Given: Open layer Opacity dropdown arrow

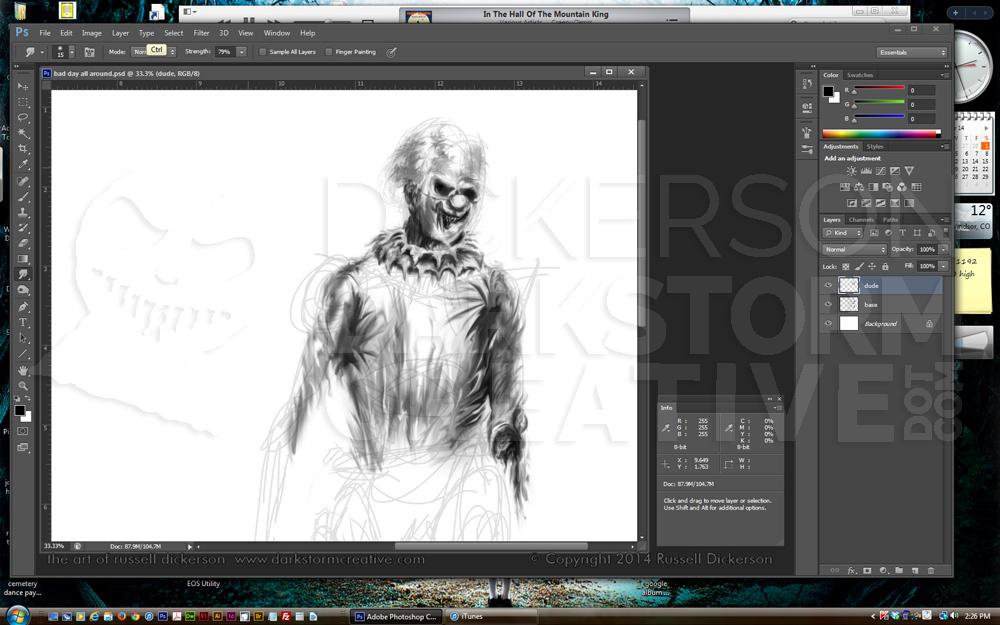Looking at the screenshot, I should (x=944, y=249).
